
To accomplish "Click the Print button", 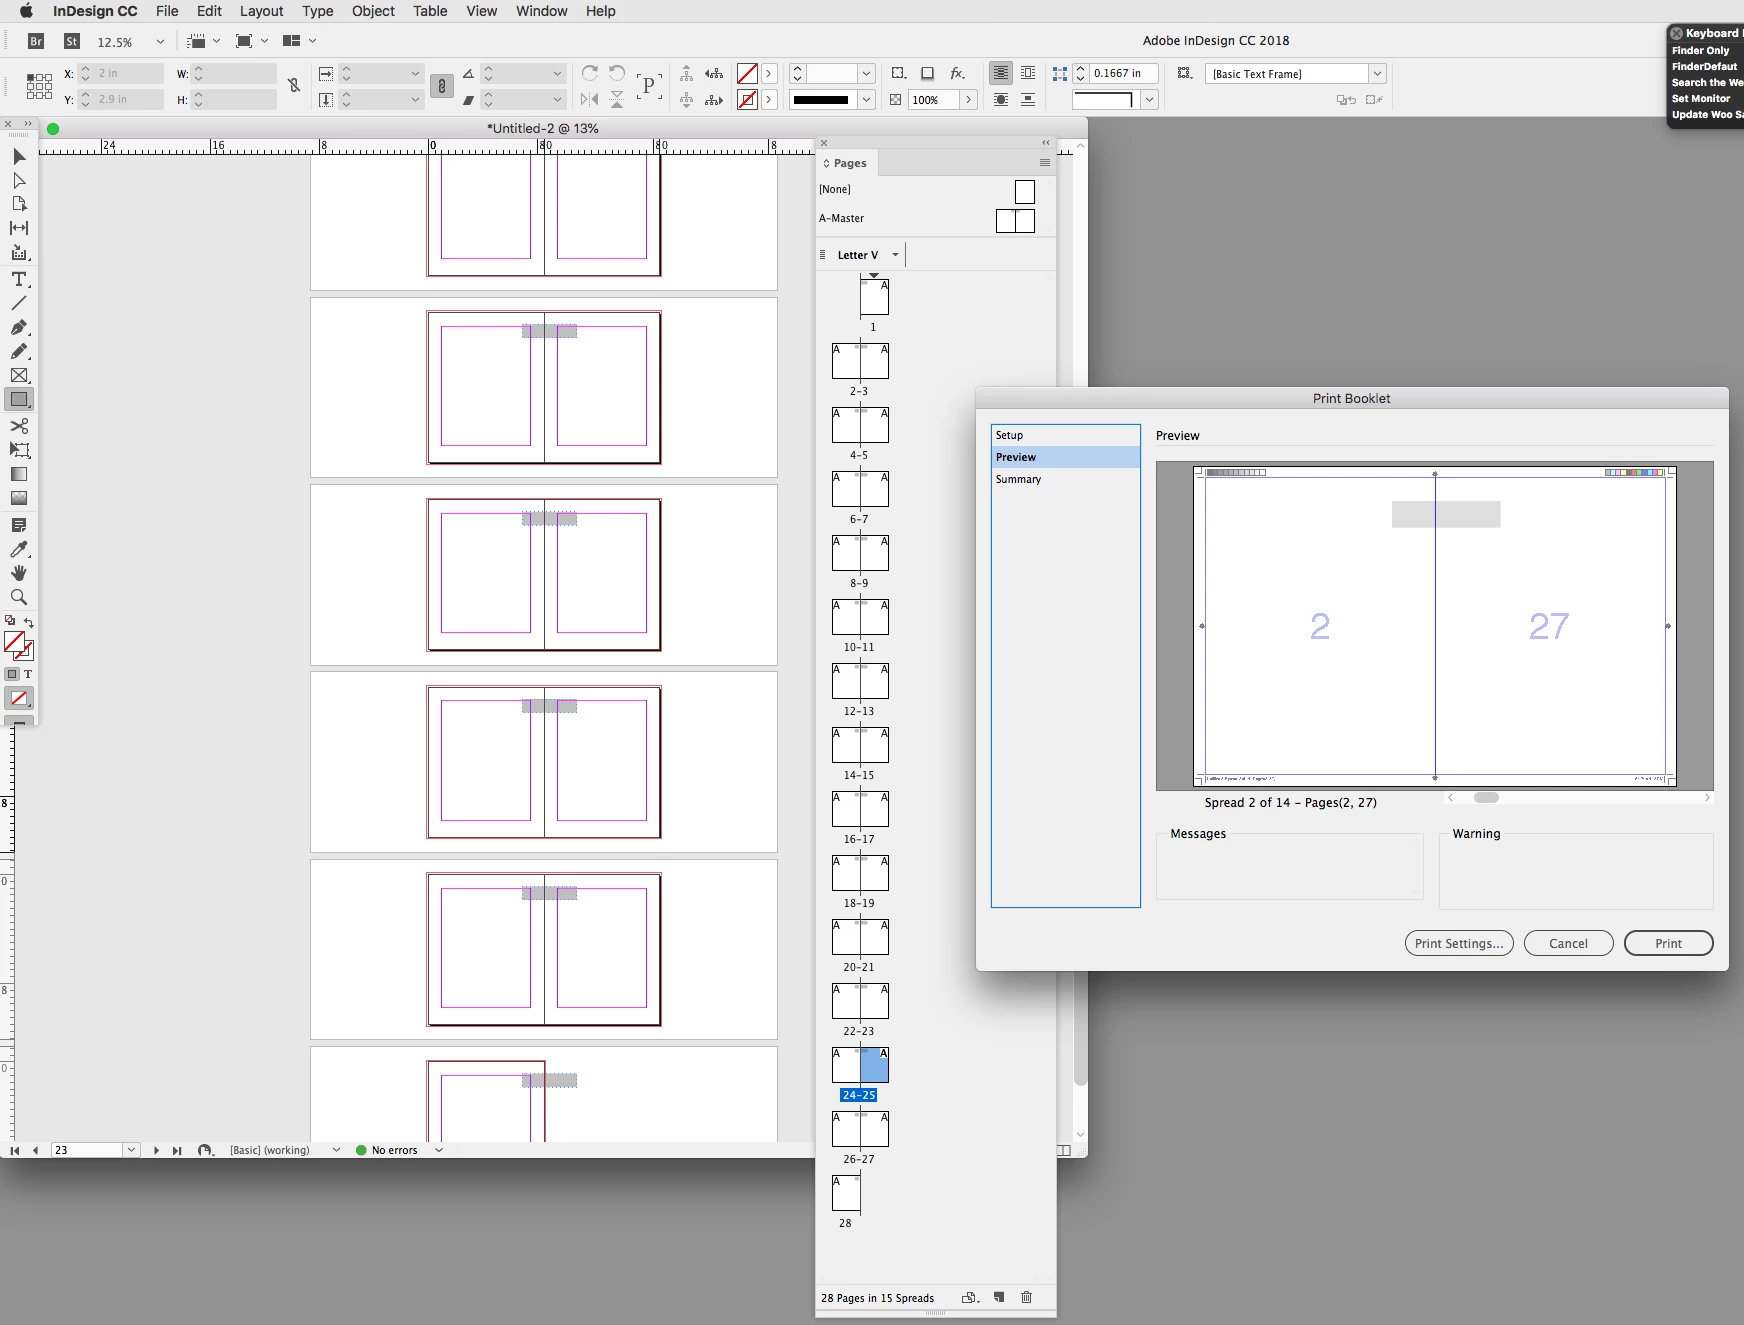I will pyautogui.click(x=1668, y=943).
